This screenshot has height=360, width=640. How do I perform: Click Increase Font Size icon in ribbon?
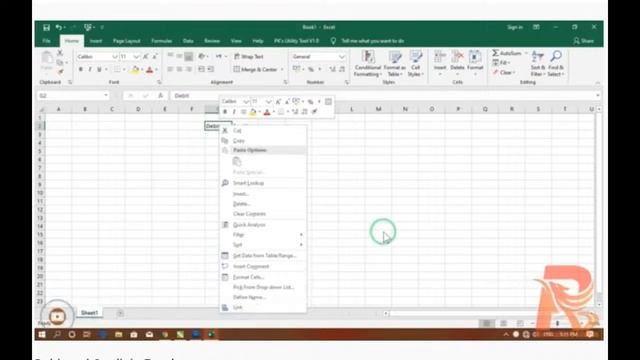click(x=146, y=57)
